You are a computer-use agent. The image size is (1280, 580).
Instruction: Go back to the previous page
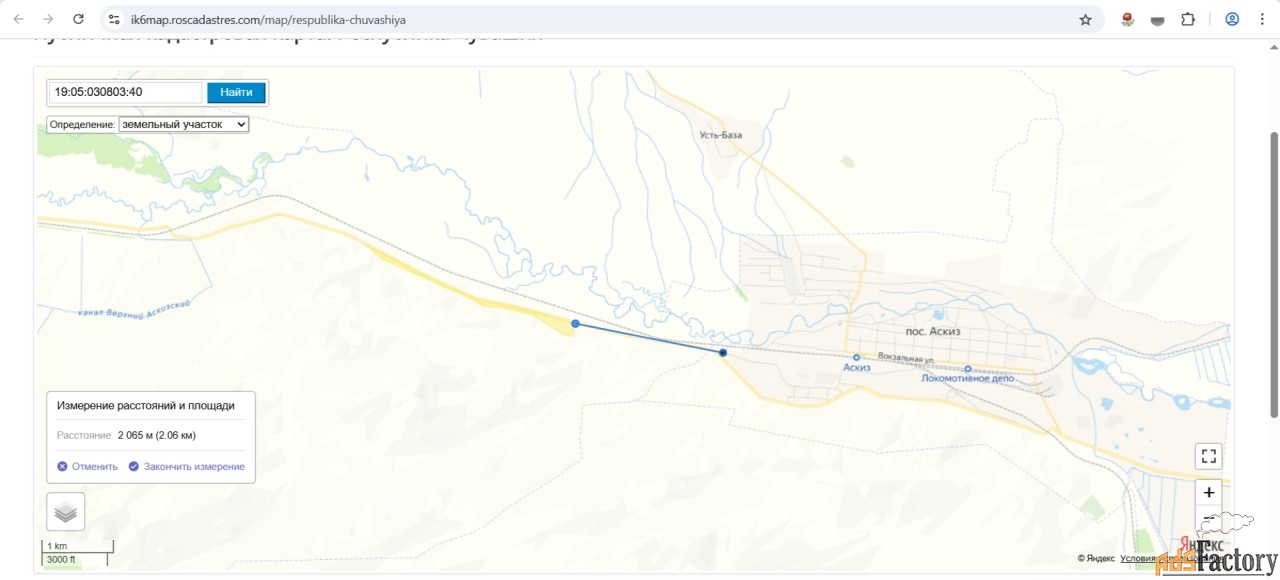click(18, 19)
